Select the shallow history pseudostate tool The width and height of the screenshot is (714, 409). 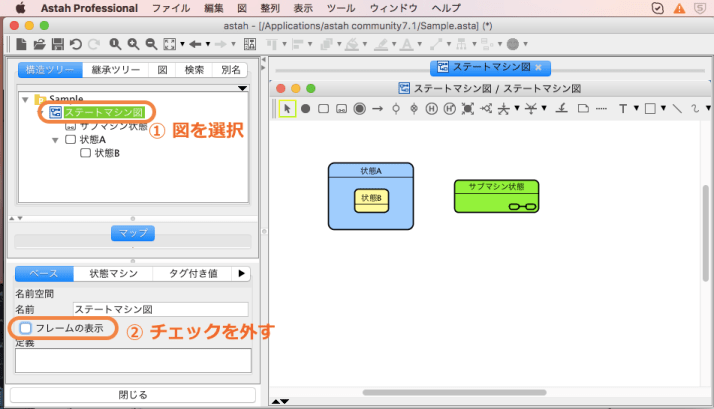[432, 108]
